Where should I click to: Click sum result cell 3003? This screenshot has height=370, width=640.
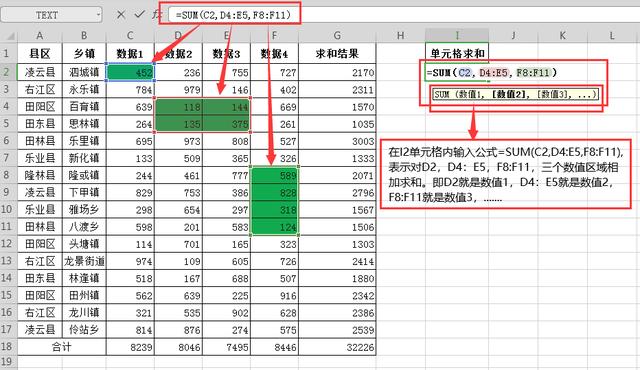337,141
